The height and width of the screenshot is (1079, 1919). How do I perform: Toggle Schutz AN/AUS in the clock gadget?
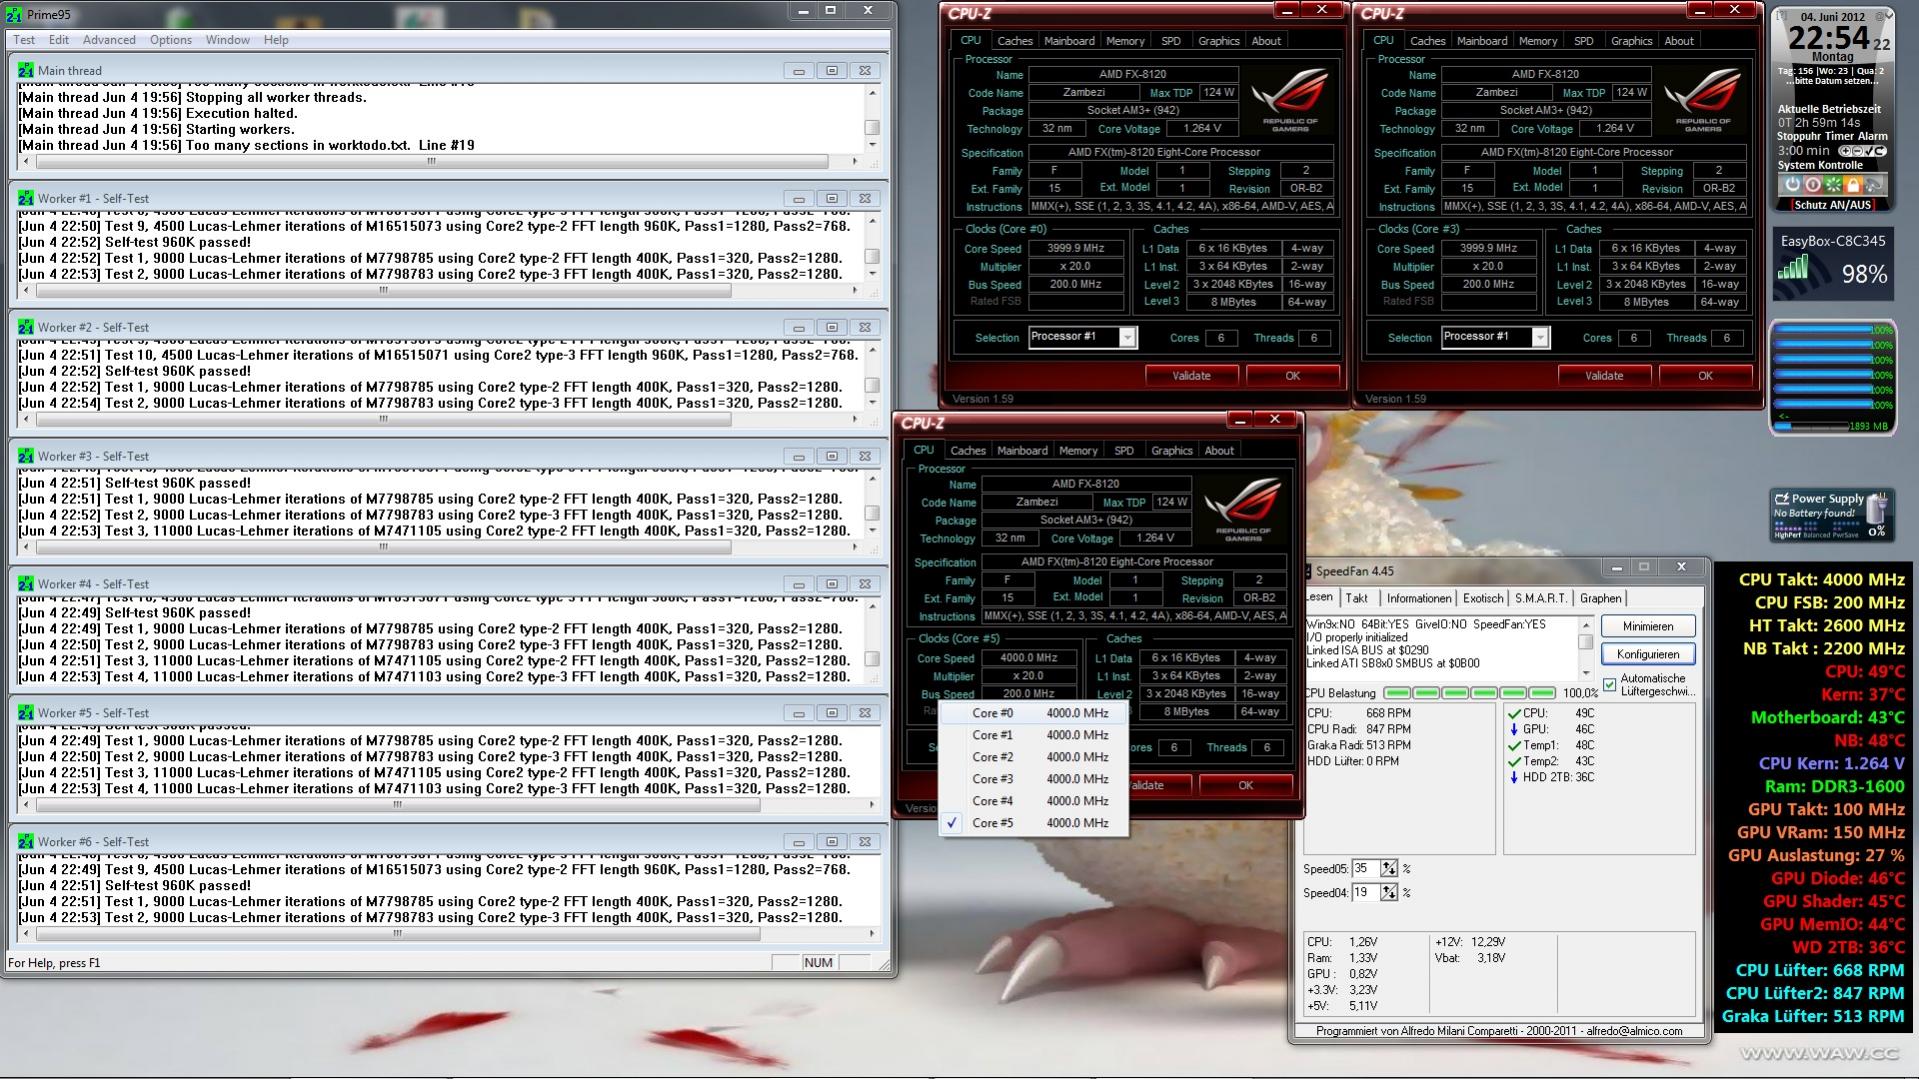tap(1832, 205)
